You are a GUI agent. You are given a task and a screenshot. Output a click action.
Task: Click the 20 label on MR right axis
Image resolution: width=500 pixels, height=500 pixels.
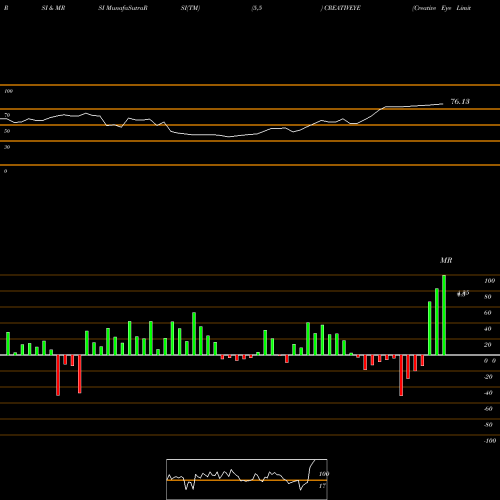click(488, 345)
